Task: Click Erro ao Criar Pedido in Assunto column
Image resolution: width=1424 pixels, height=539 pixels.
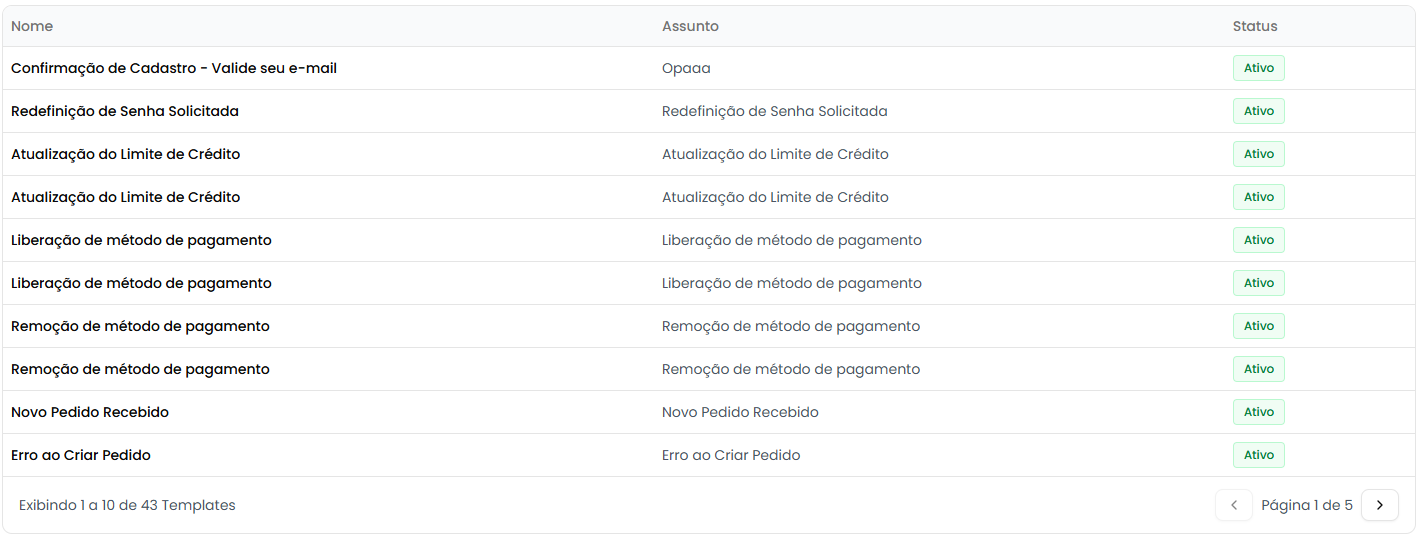Action: [x=731, y=455]
